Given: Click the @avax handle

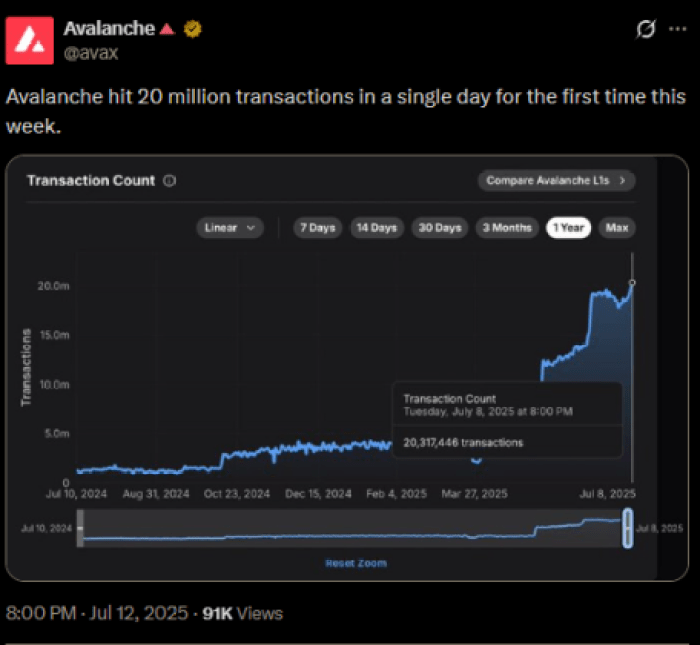Looking at the screenshot, I should point(91,54).
